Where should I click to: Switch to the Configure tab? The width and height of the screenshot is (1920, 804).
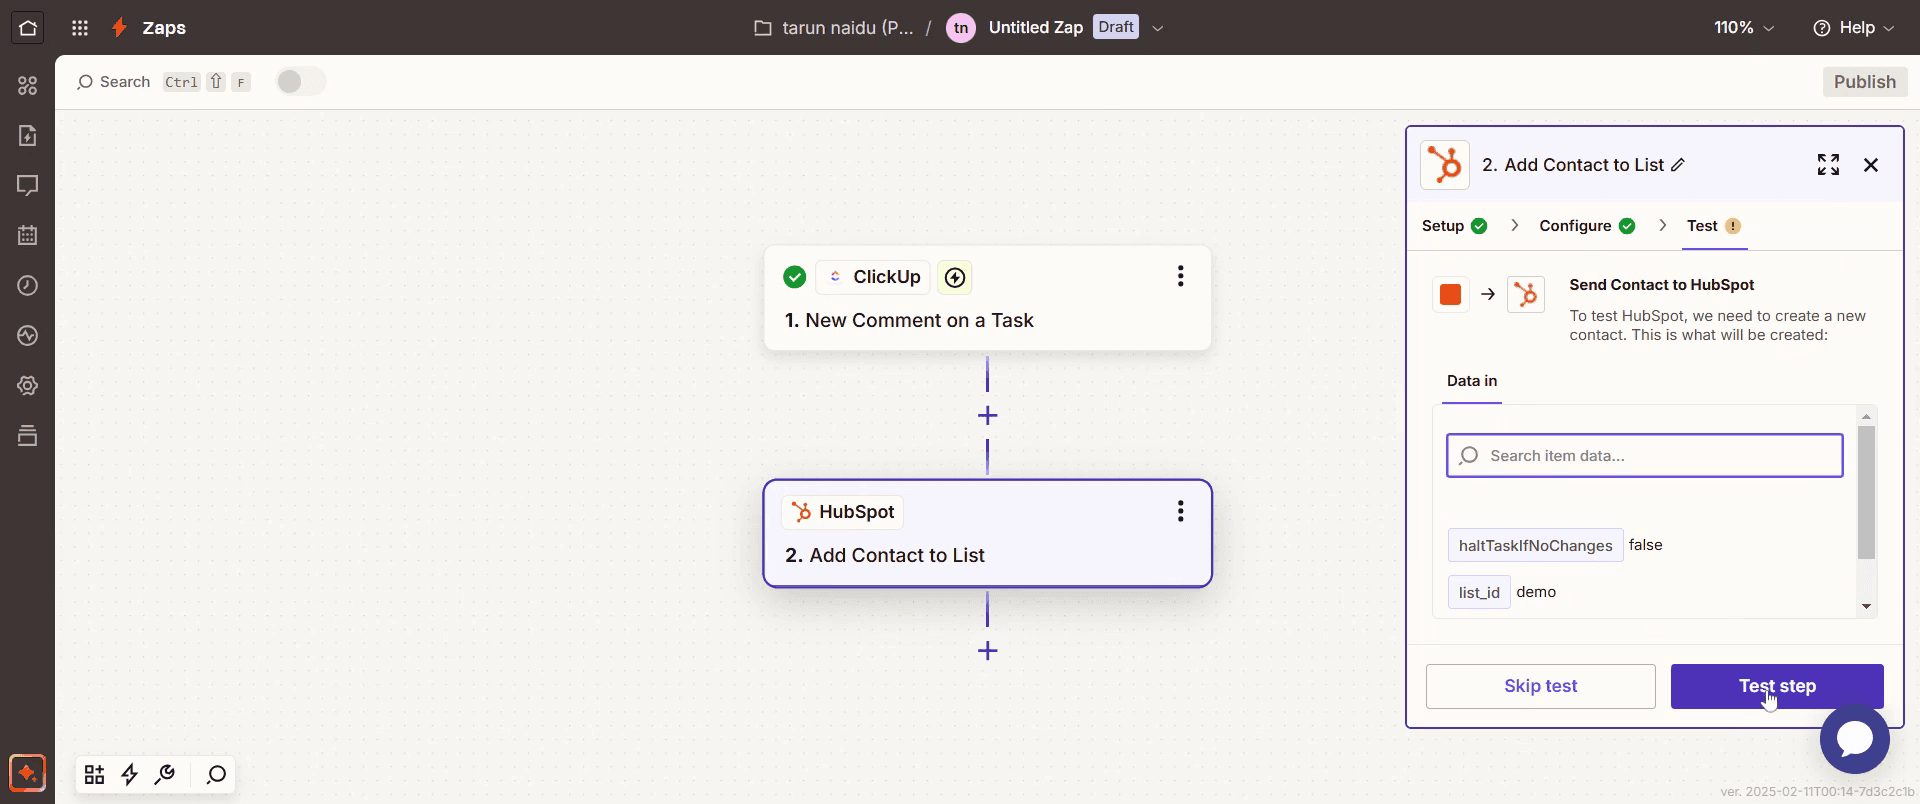pos(1587,226)
